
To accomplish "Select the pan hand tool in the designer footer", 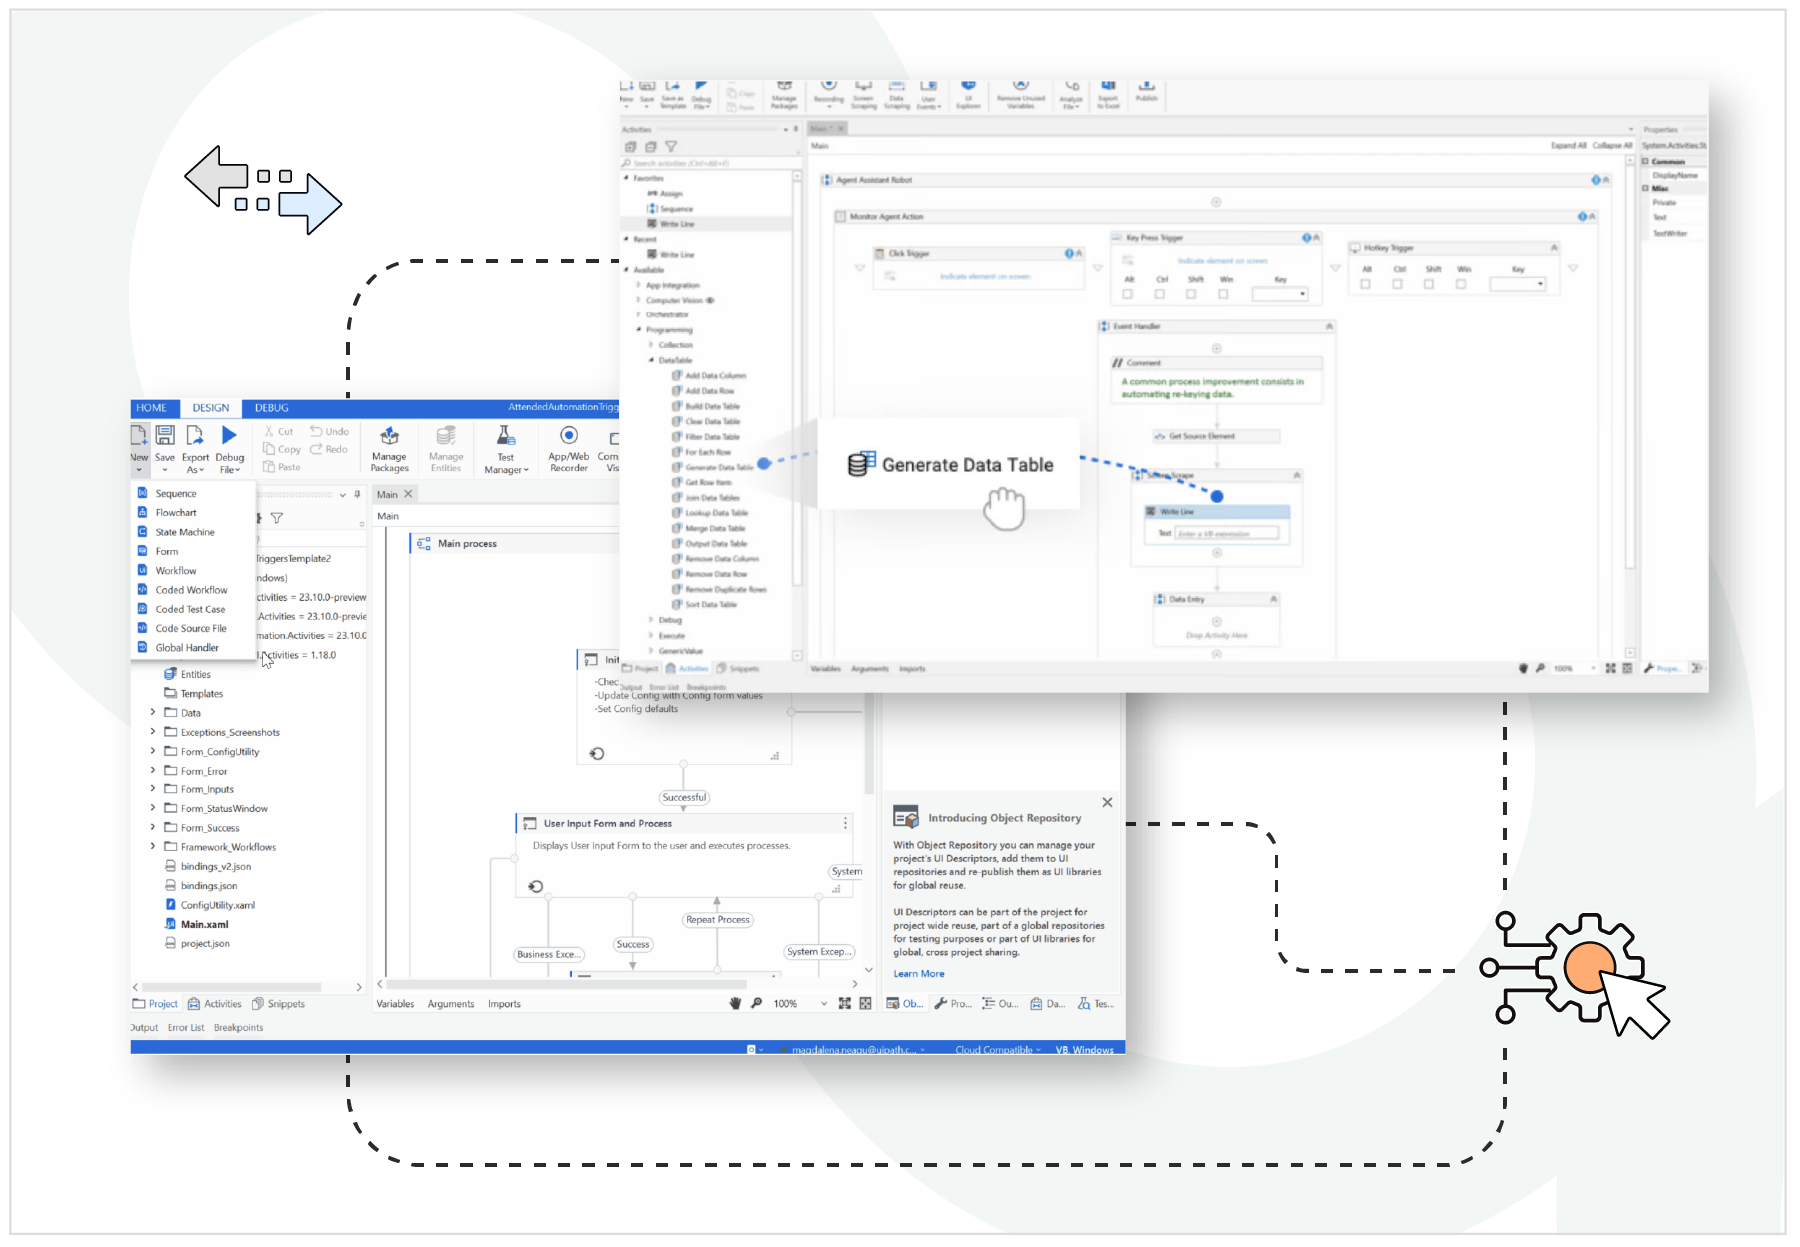I will click(x=736, y=1003).
